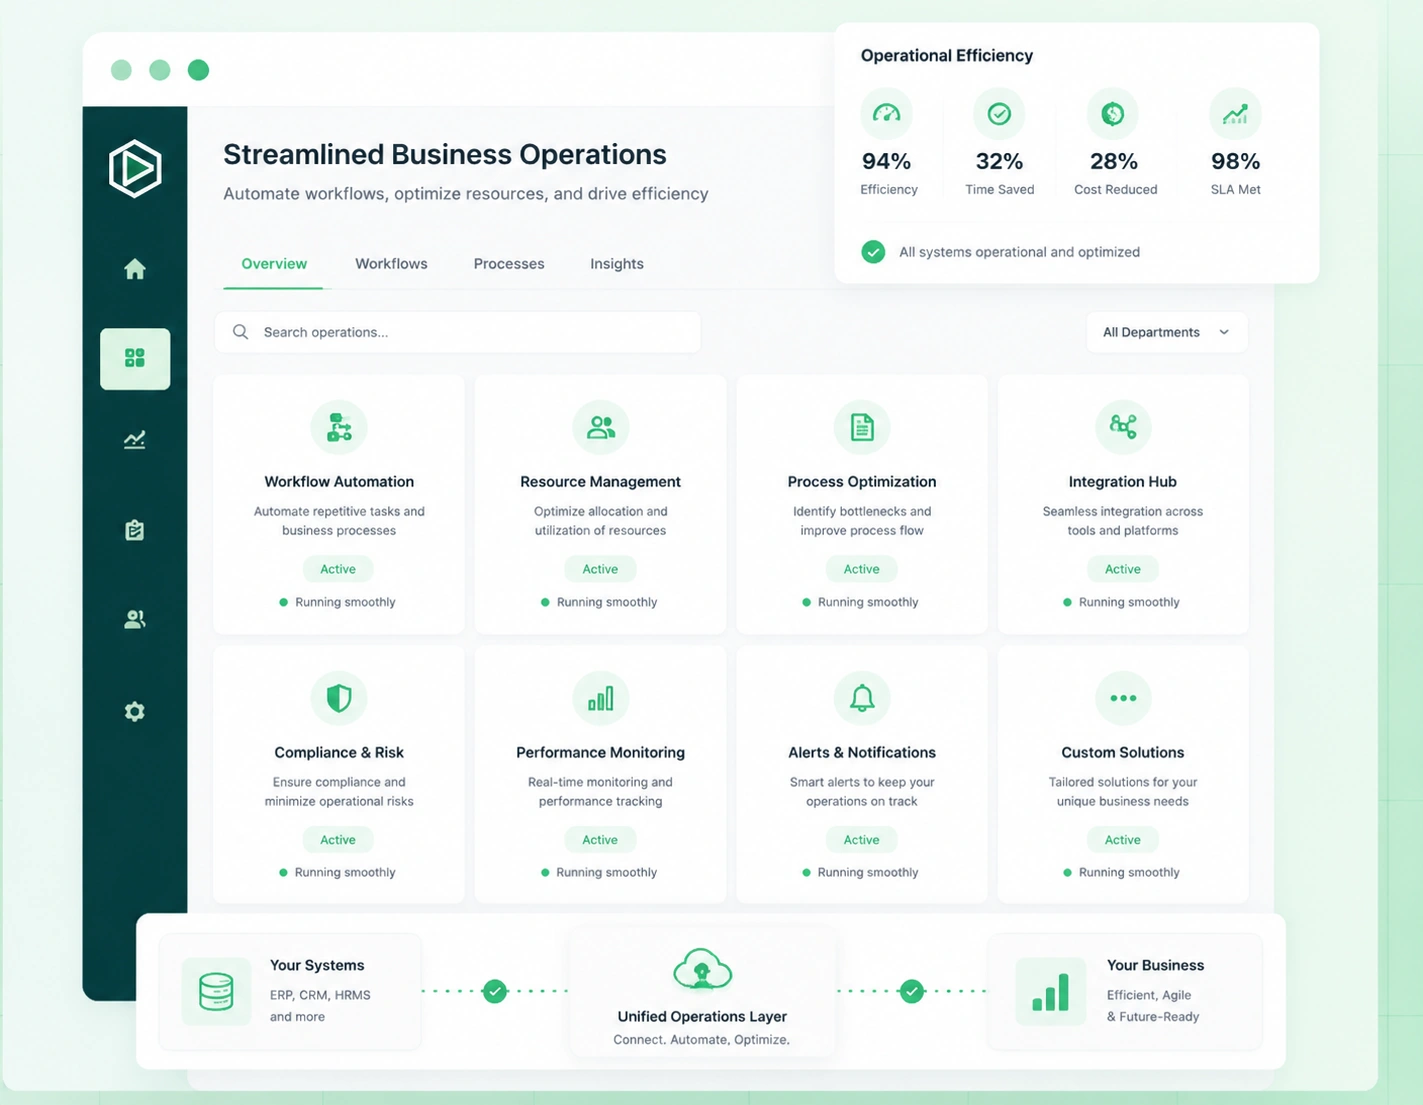Image resolution: width=1423 pixels, height=1105 pixels.
Task: Click the Custom Solutions three-dots icon
Action: (1123, 698)
